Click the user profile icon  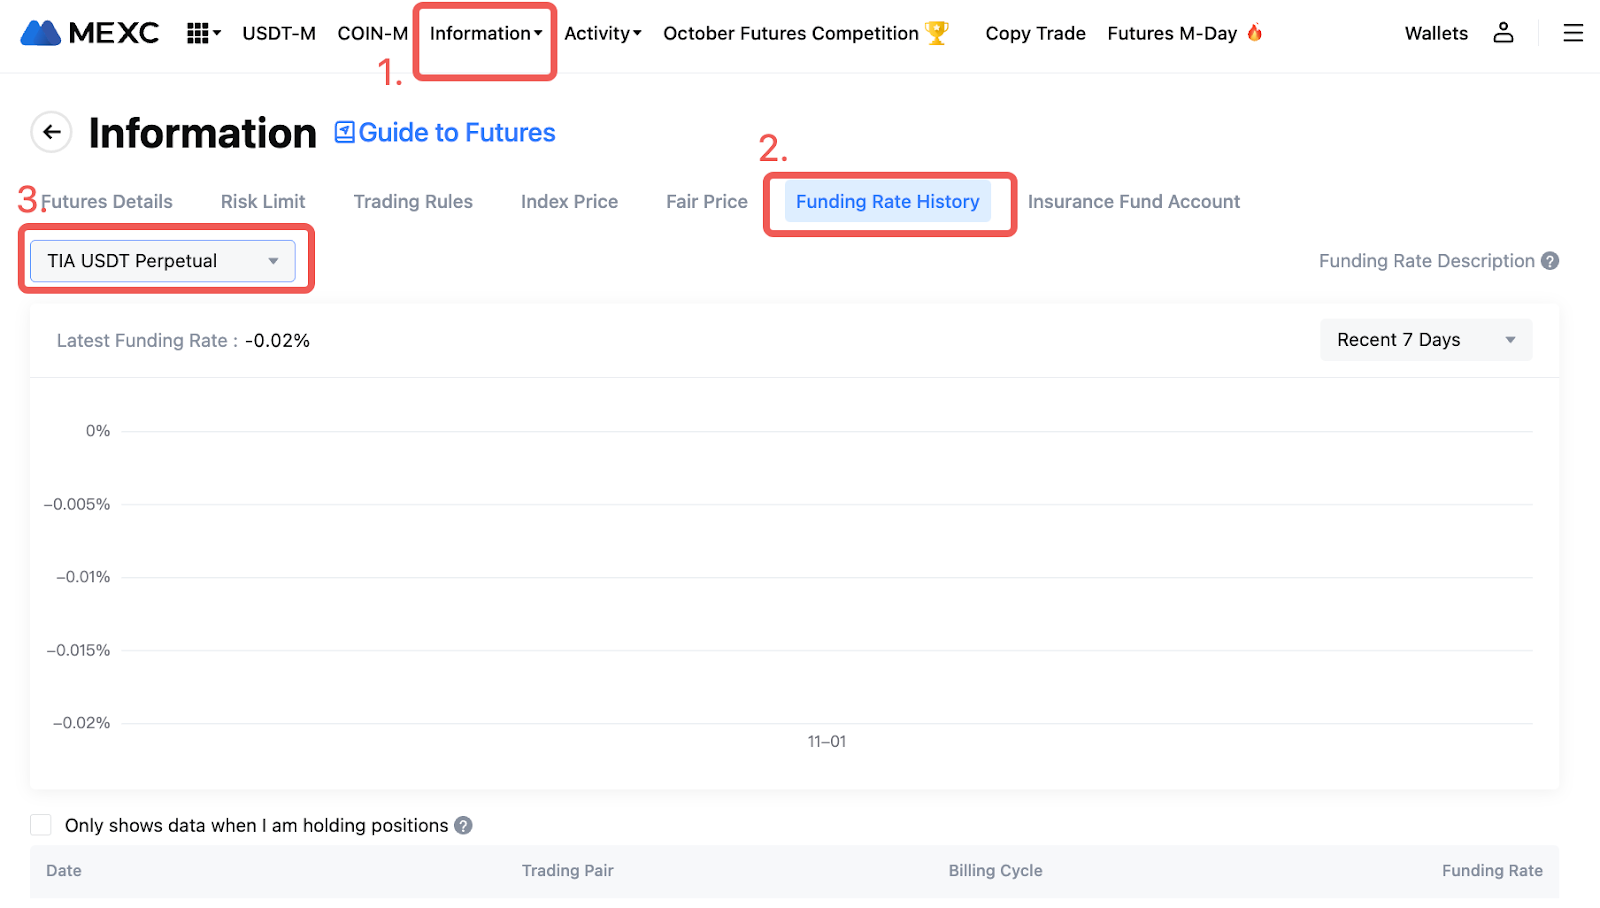(1503, 33)
